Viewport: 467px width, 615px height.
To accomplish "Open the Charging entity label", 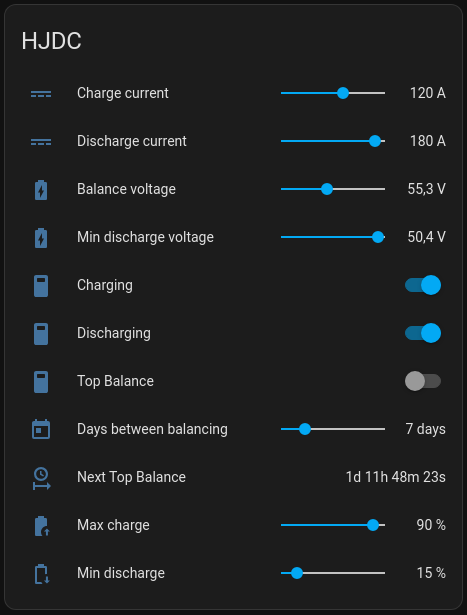I will point(105,286).
